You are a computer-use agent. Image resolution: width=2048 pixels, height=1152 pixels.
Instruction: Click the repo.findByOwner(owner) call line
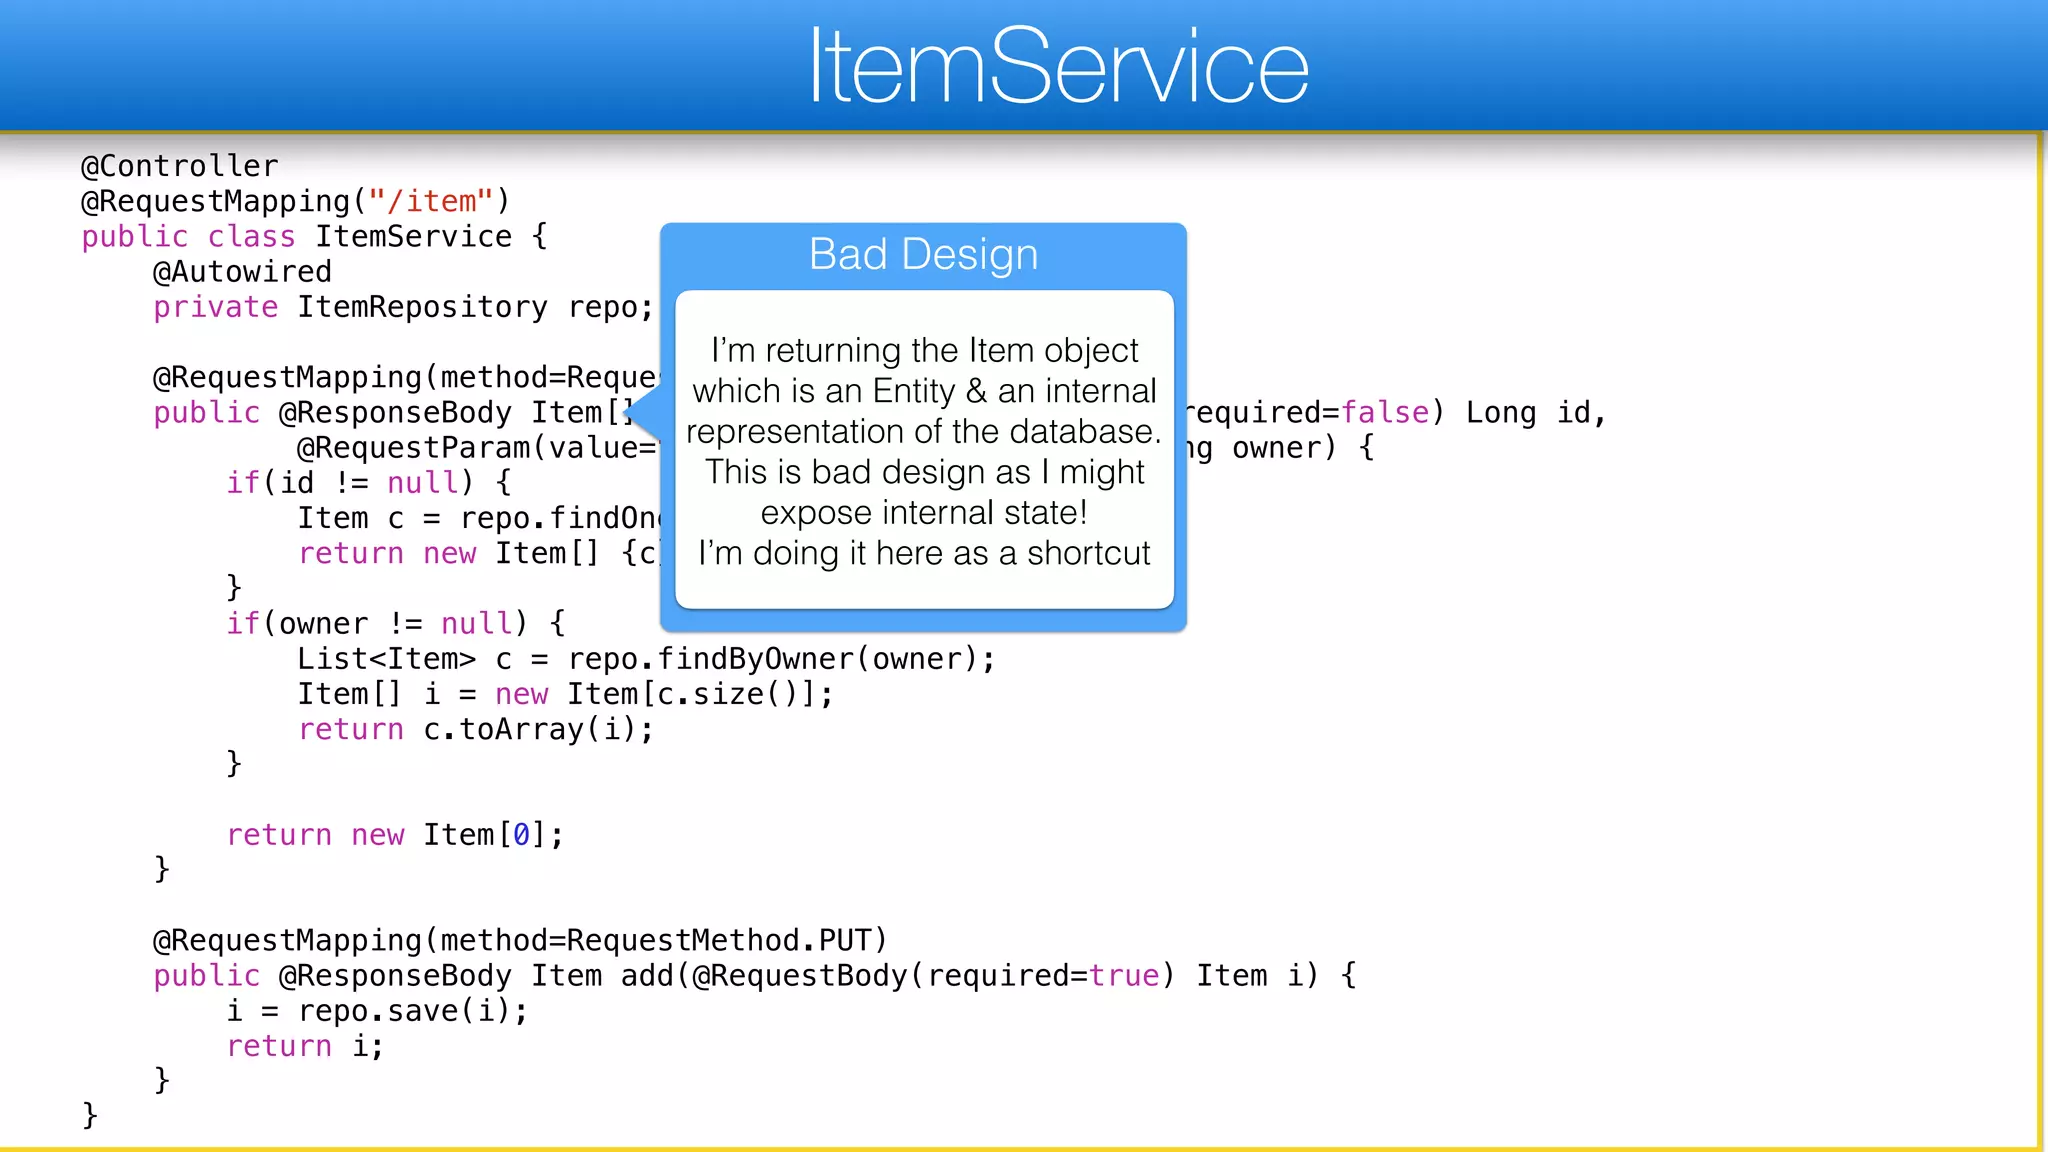[x=646, y=659]
